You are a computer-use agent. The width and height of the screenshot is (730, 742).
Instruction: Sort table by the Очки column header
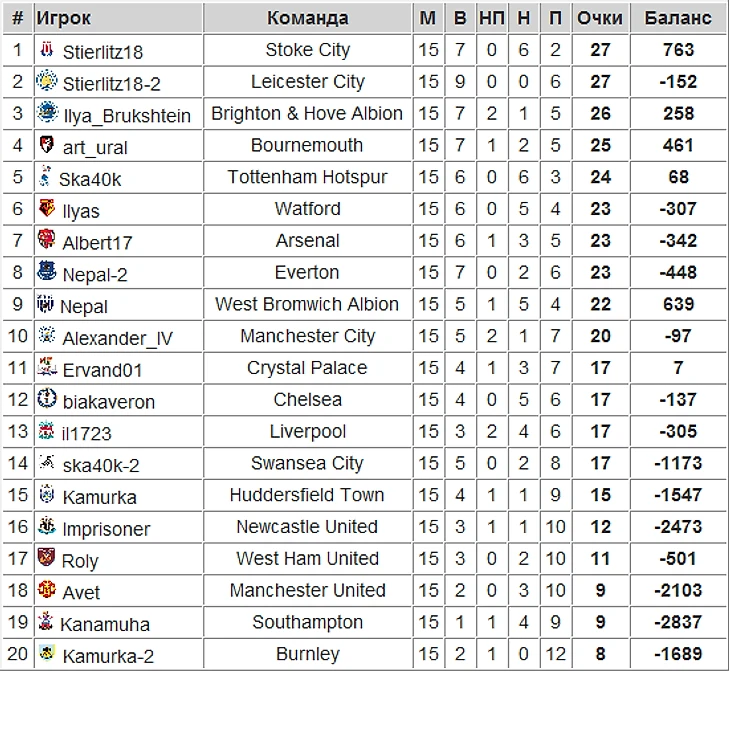(600, 18)
